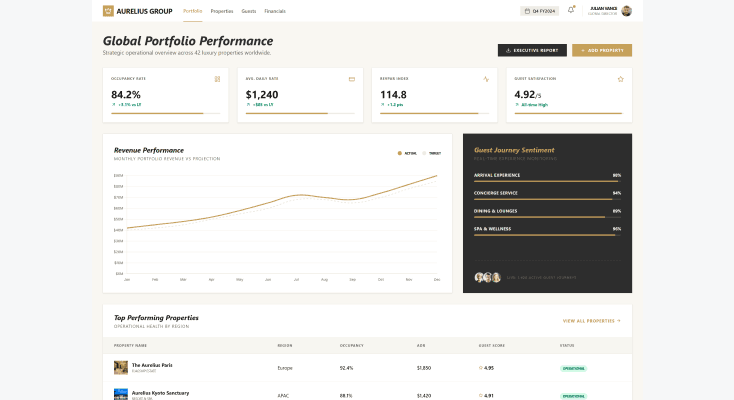Click the trend arrow beside All-time High
734x400 pixels.
pos(516,105)
